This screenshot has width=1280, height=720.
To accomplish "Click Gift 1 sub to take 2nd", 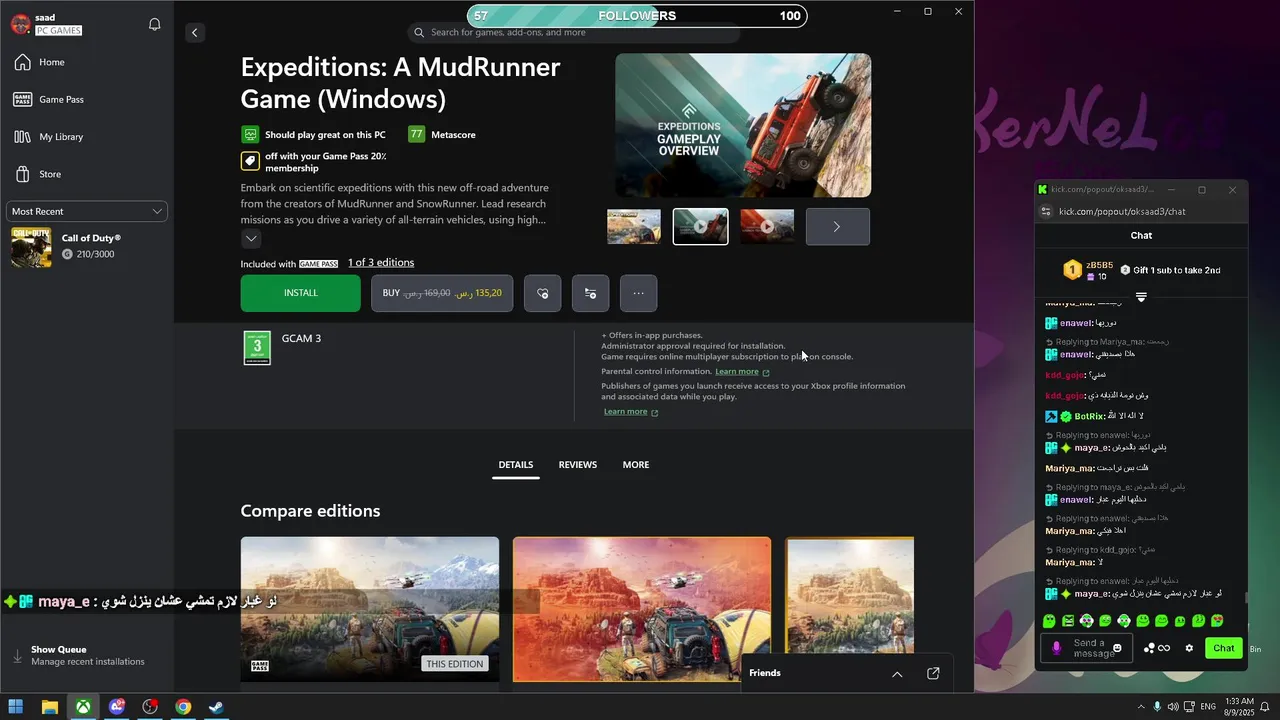I will tap(1170, 270).
